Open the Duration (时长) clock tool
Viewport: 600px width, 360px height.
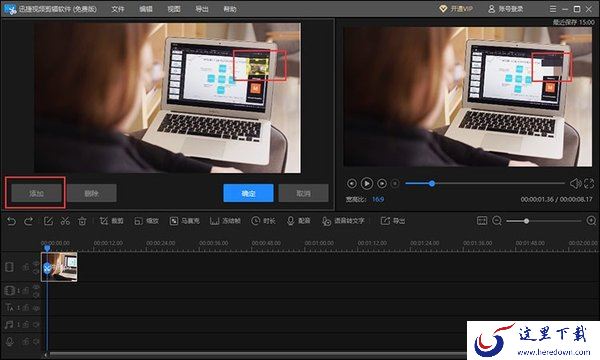(x=263, y=221)
